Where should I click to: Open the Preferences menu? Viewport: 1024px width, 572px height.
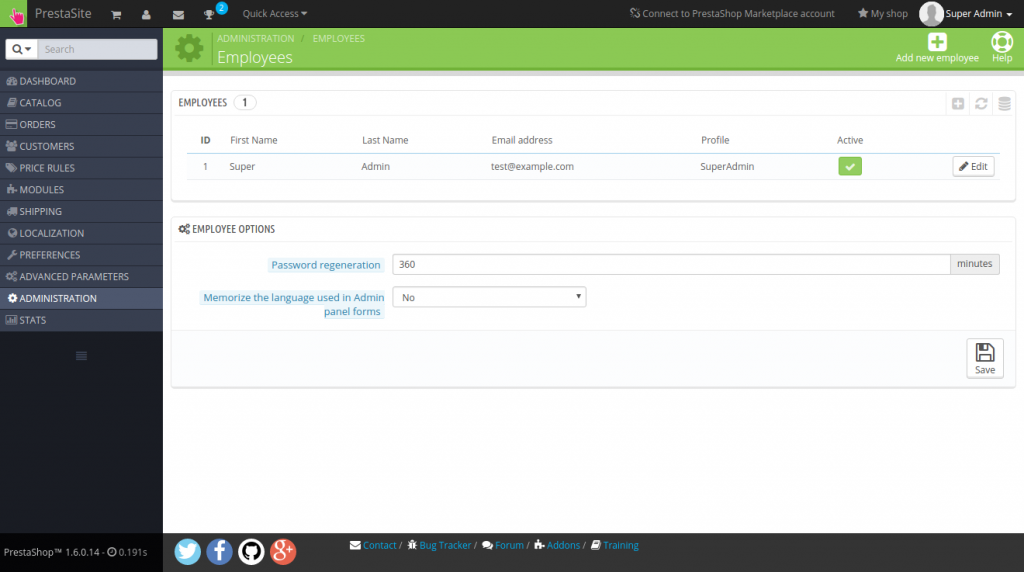[x=81, y=255]
